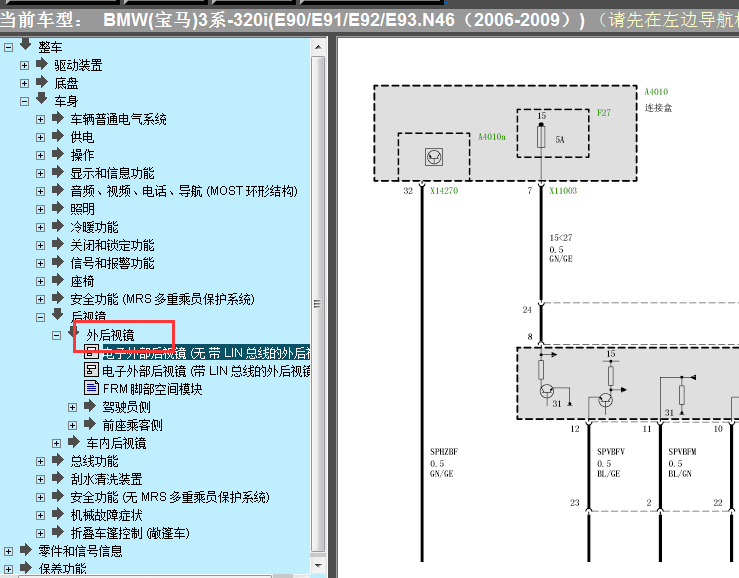Collapse the 后视镜 node

point(41,317)
